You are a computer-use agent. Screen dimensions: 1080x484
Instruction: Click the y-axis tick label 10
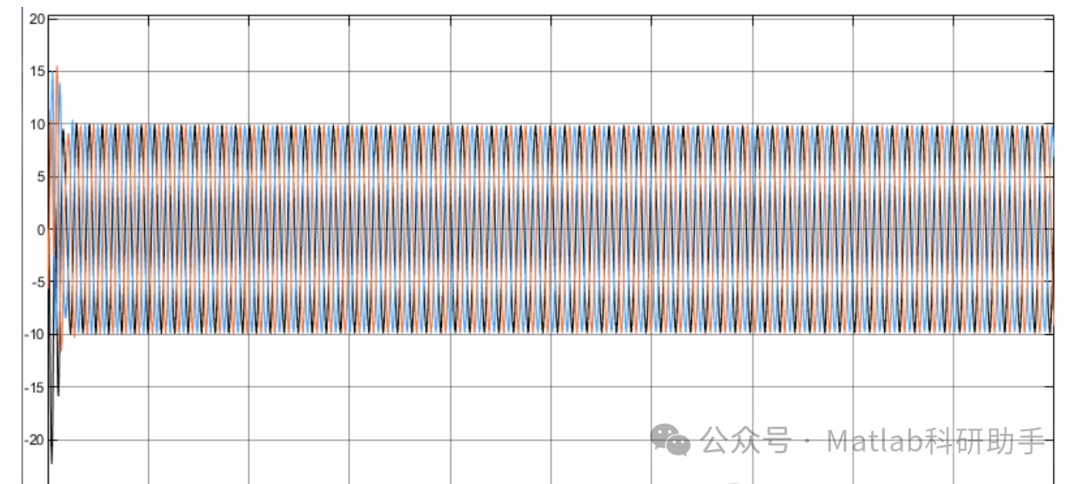pyautogui.click(x=36, y=124)
